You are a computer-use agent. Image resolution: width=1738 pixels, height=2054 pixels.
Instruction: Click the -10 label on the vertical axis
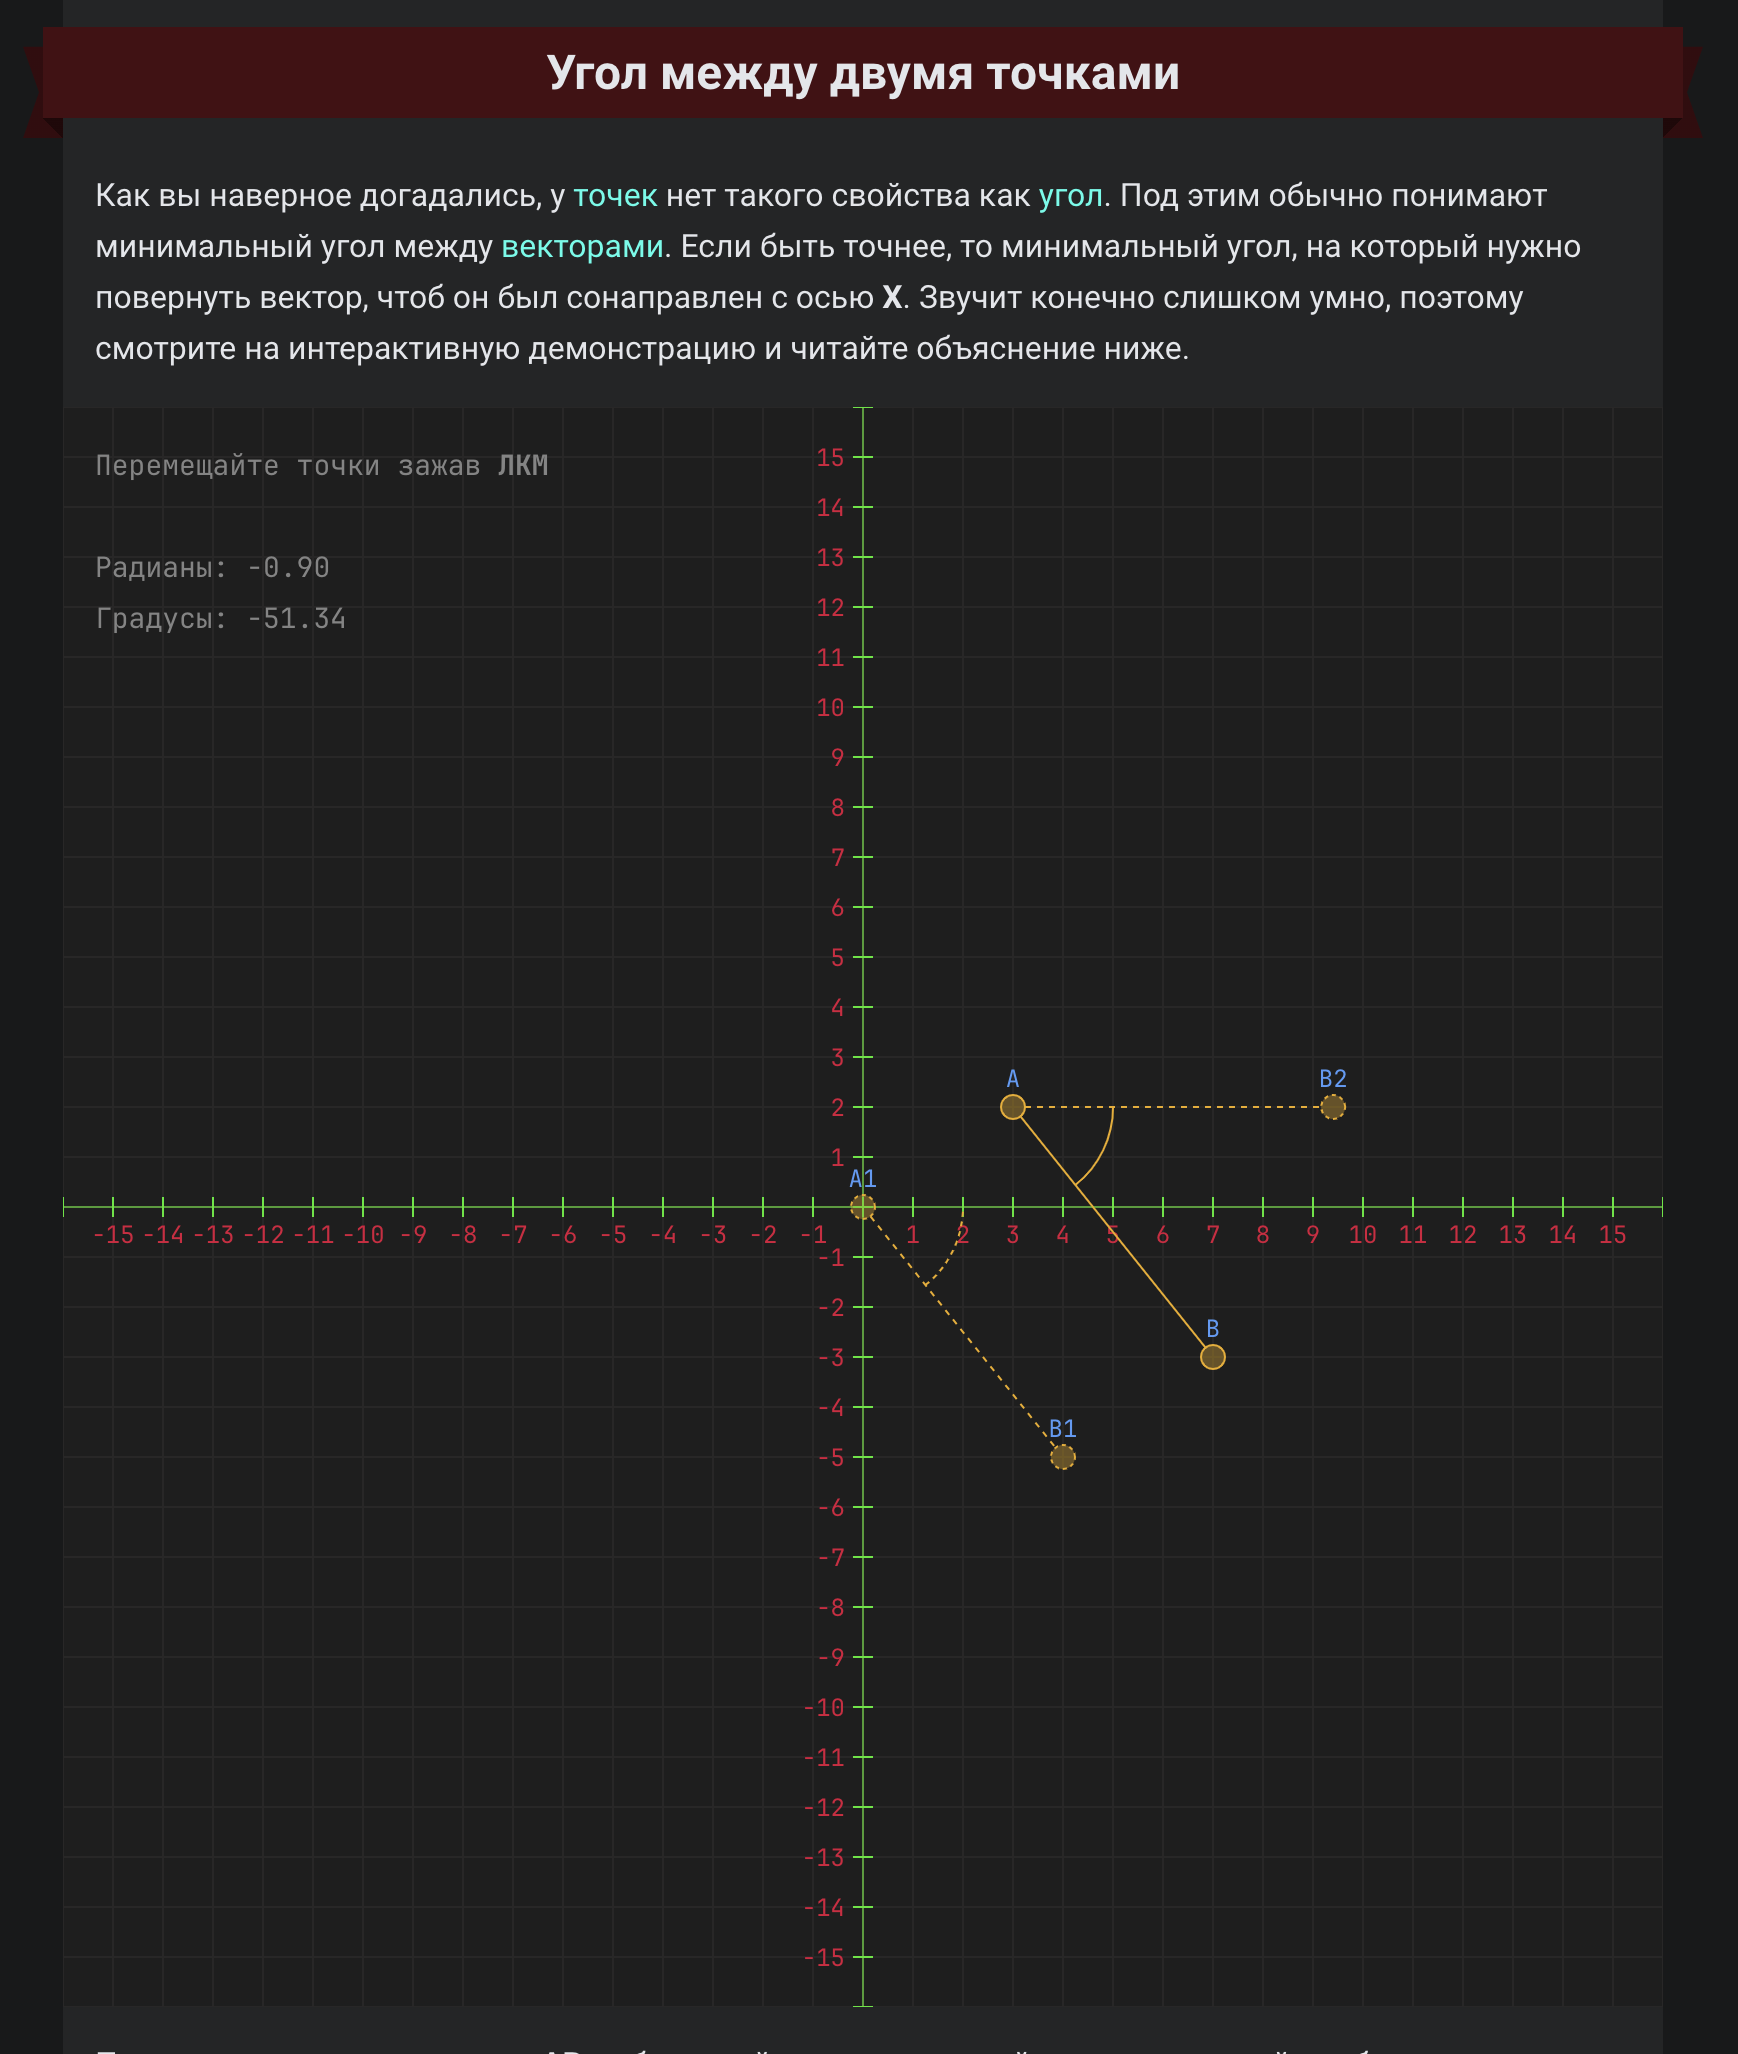pyautogui.click(x=824, y=1708)
